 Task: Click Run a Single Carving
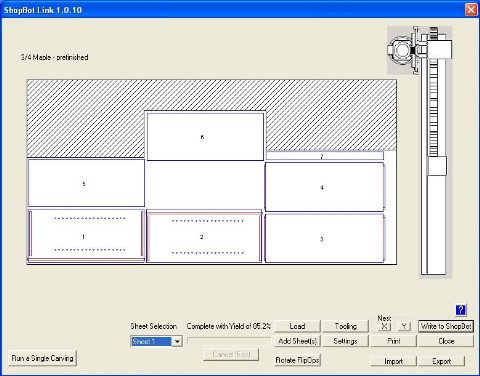point(42,358)
